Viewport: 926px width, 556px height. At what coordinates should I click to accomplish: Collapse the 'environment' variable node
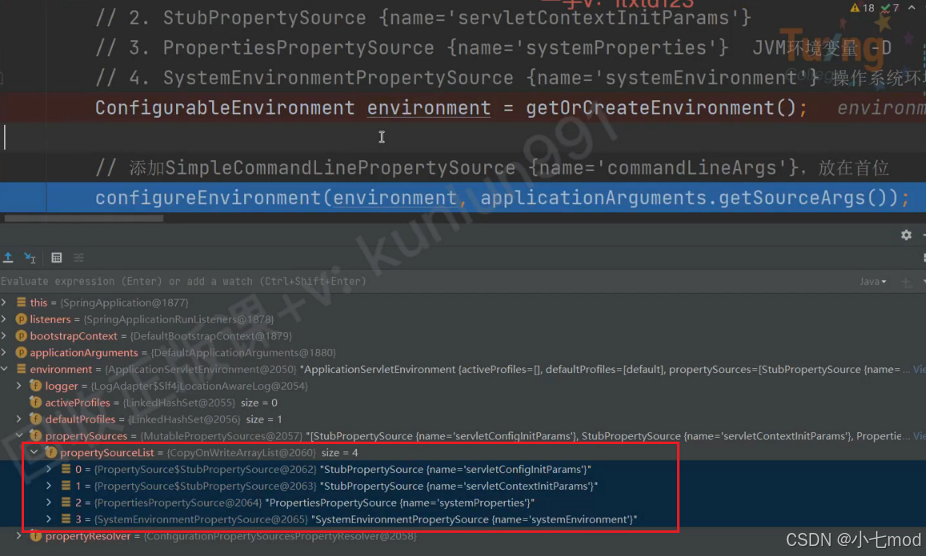pyautogui.click(x=4, y=369)
